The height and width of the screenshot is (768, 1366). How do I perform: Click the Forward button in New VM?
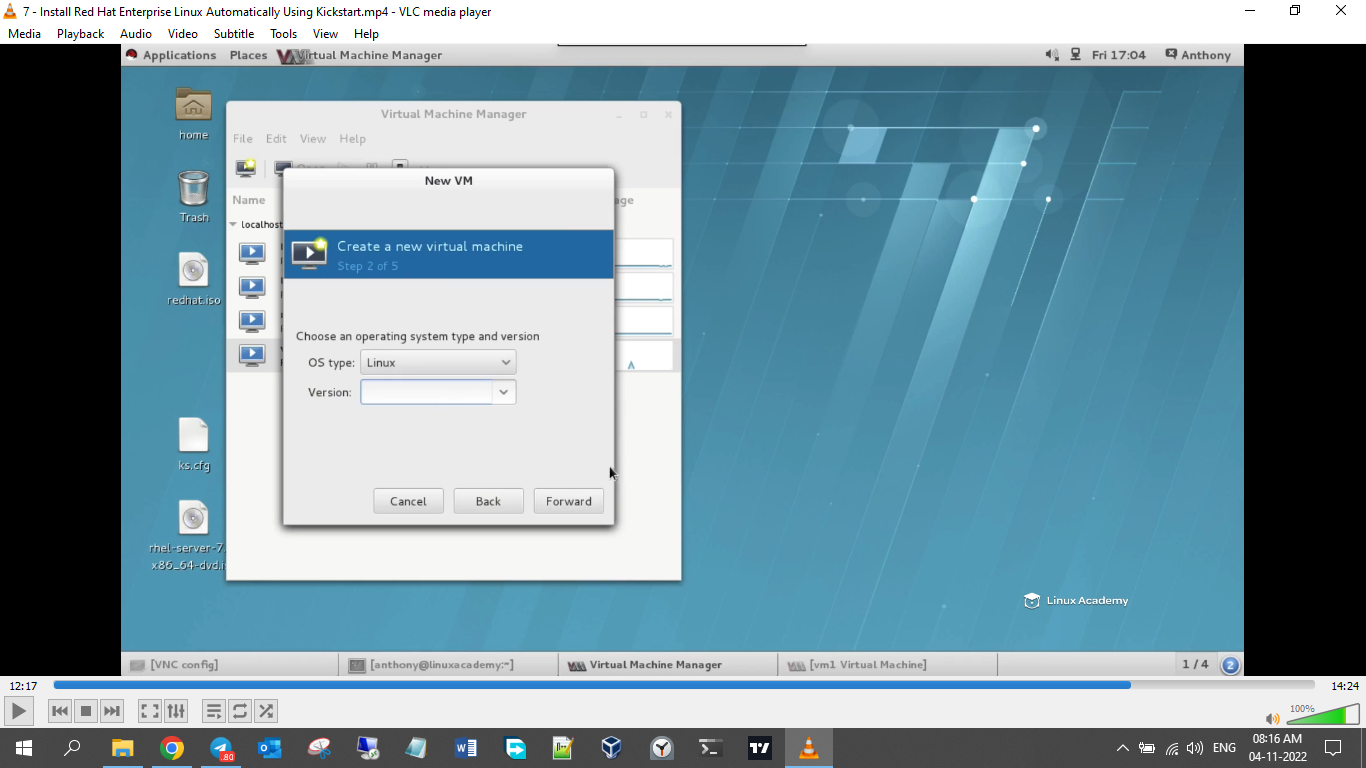pyautogui.click(x=569, y=501)
